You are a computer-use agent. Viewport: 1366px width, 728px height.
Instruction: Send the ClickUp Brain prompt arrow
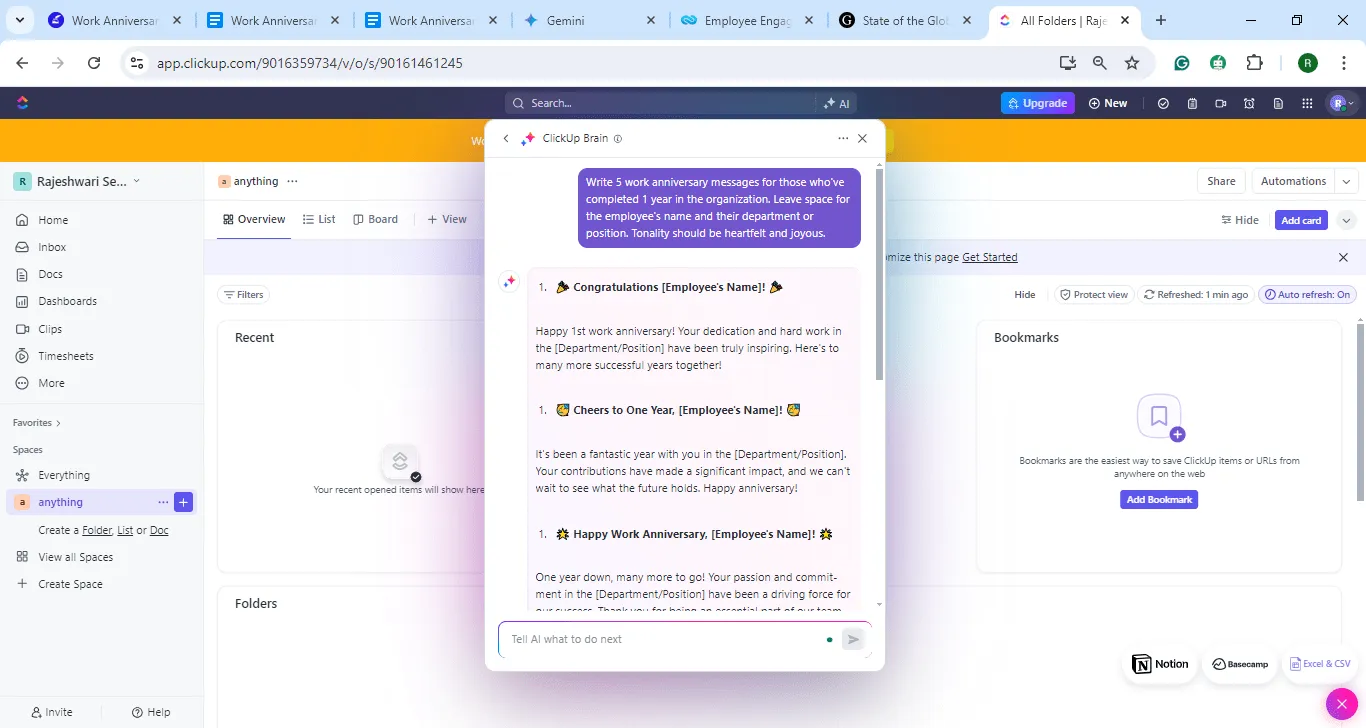coord(852,639)
